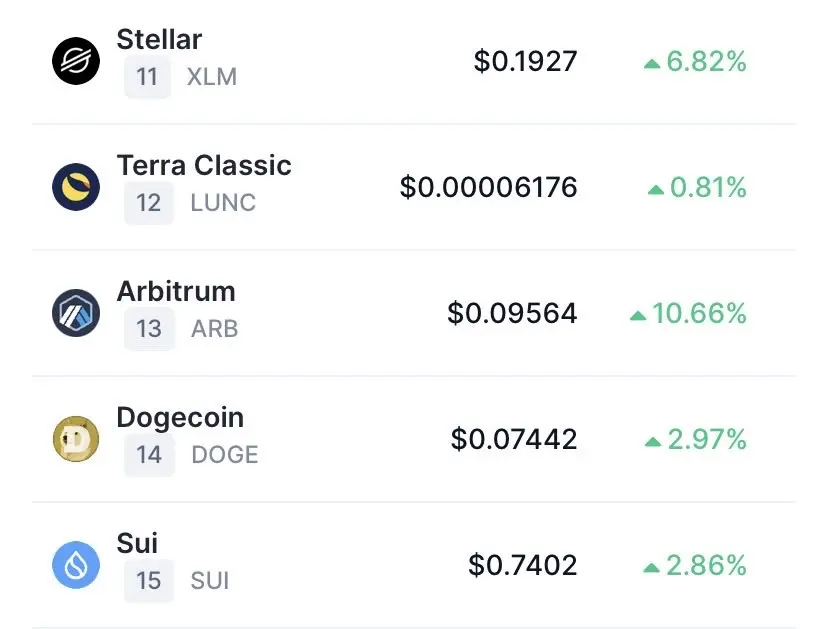Click the Dogecoin shiba logo icon
This screenshot has width=828, height=629.
[x=76, y=438]
